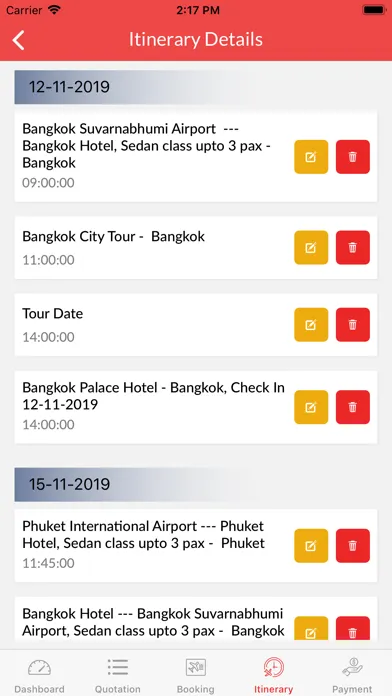Delete the Bangkok City Tour item
This screenshot has width=392, height=696.
coord(352,247)
